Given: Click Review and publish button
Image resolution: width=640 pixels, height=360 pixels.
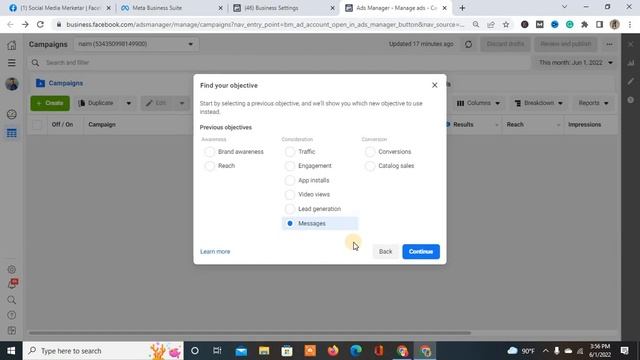Looking at the screenshot, I should point(566,44).
